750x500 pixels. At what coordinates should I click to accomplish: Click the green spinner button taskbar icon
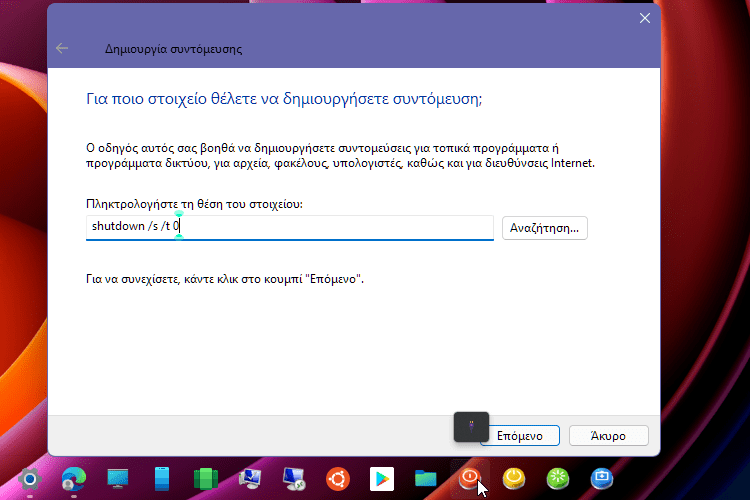pyautogui.click(x=558, y=479)
